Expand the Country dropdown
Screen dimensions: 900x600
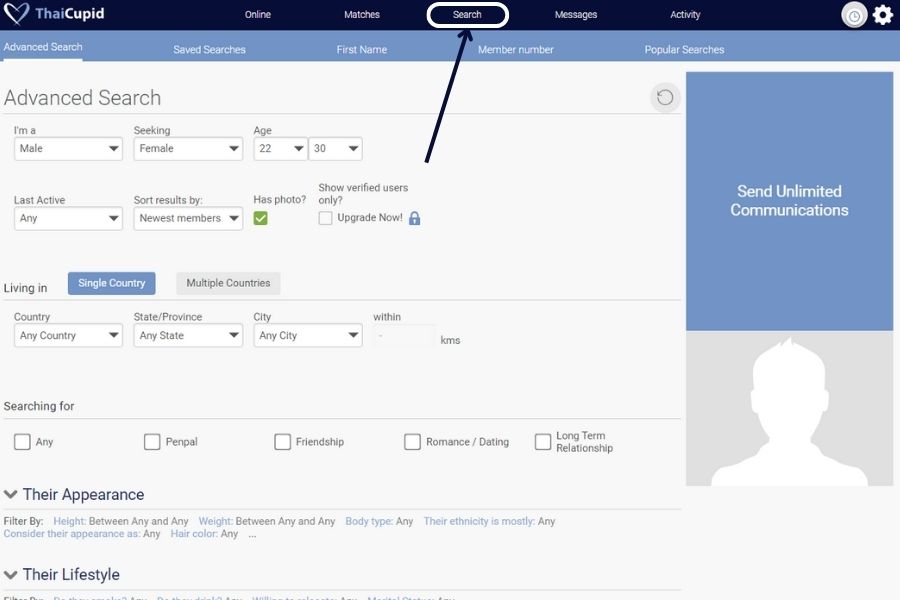point(68,336)
